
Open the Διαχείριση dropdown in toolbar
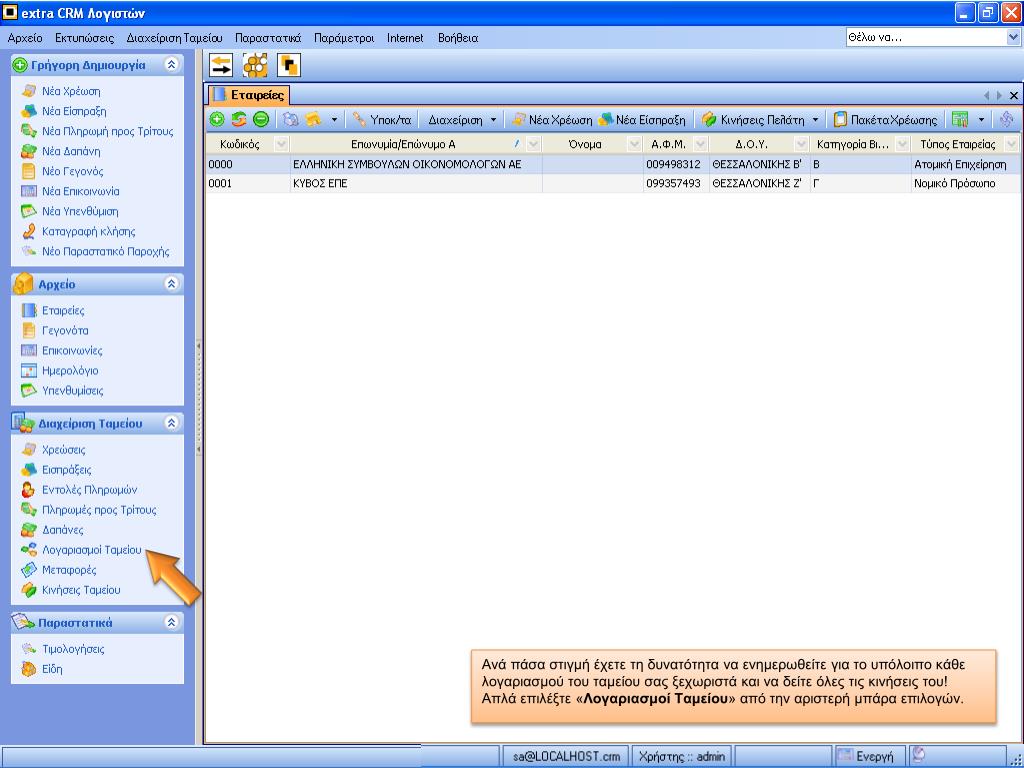tap(462, 120)
